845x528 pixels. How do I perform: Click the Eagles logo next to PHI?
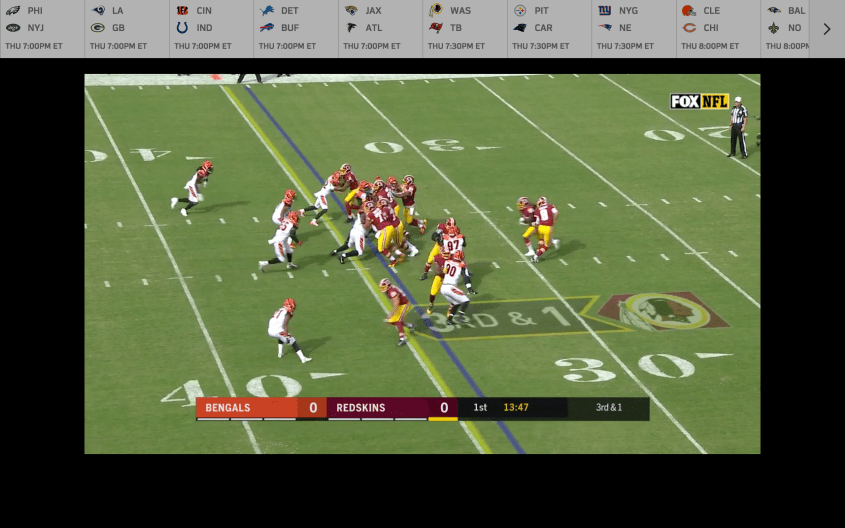point(13,11)
